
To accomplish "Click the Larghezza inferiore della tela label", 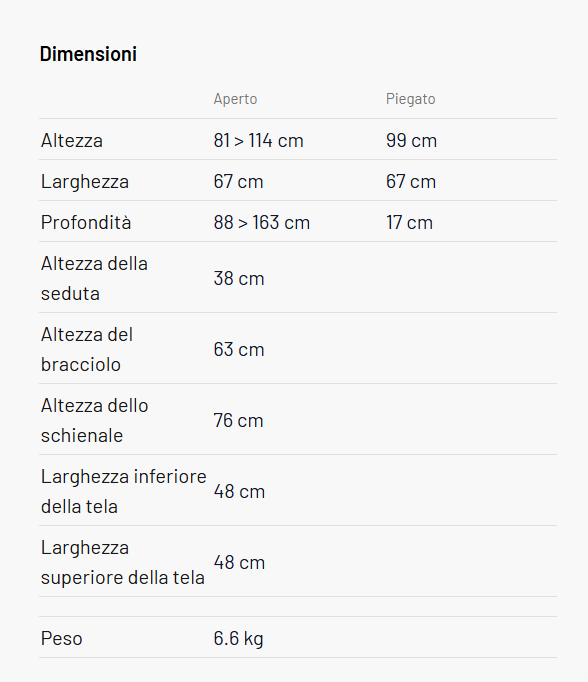I will coord(124,491).
